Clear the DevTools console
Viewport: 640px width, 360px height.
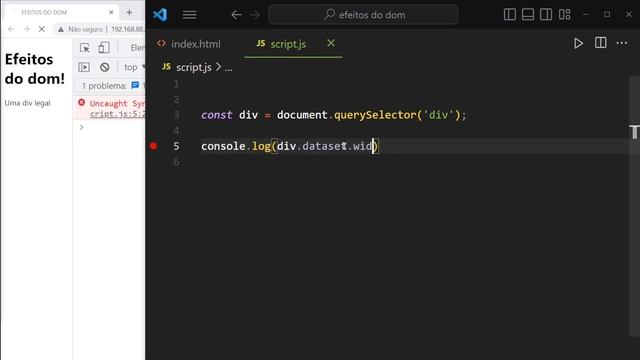(x=104, y=67)
